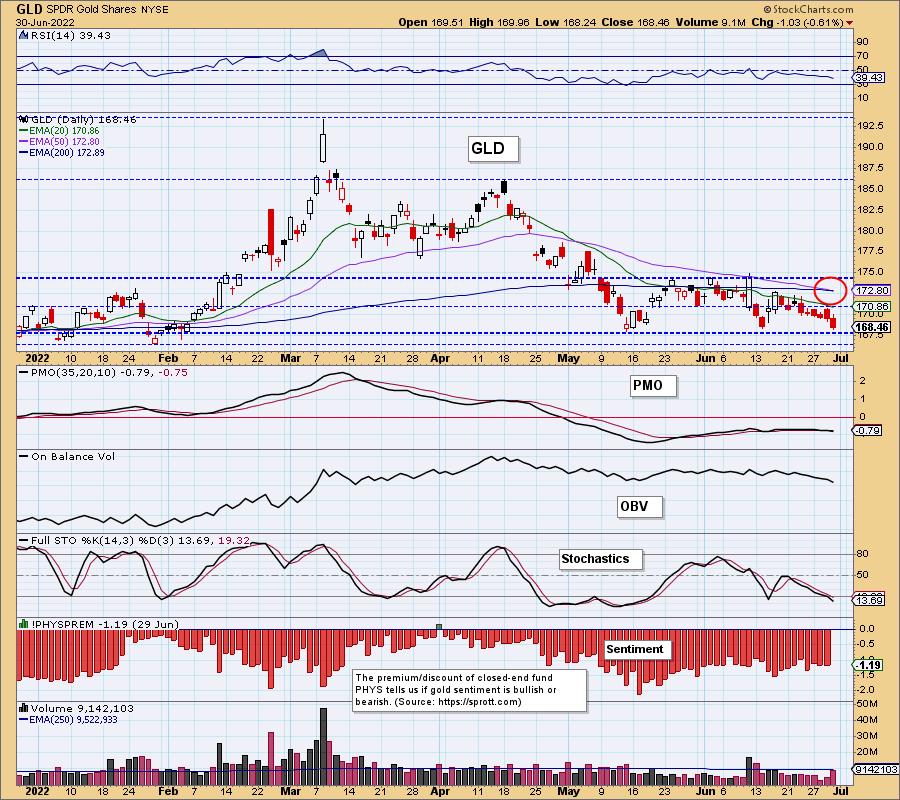
Task: Click the 39.43 RSI value tag on right axis
Action: (x=869, y=77)
